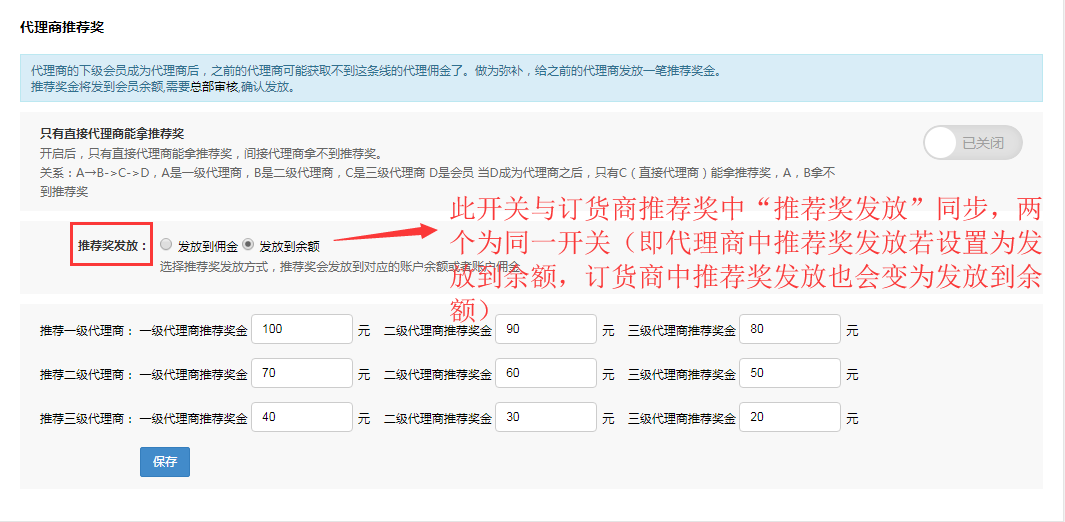Viewport: 1065px width, 522px height.
Task: Click the 三级代理商推荐奖金 field showing 80
Action: (x=789, y=329)
